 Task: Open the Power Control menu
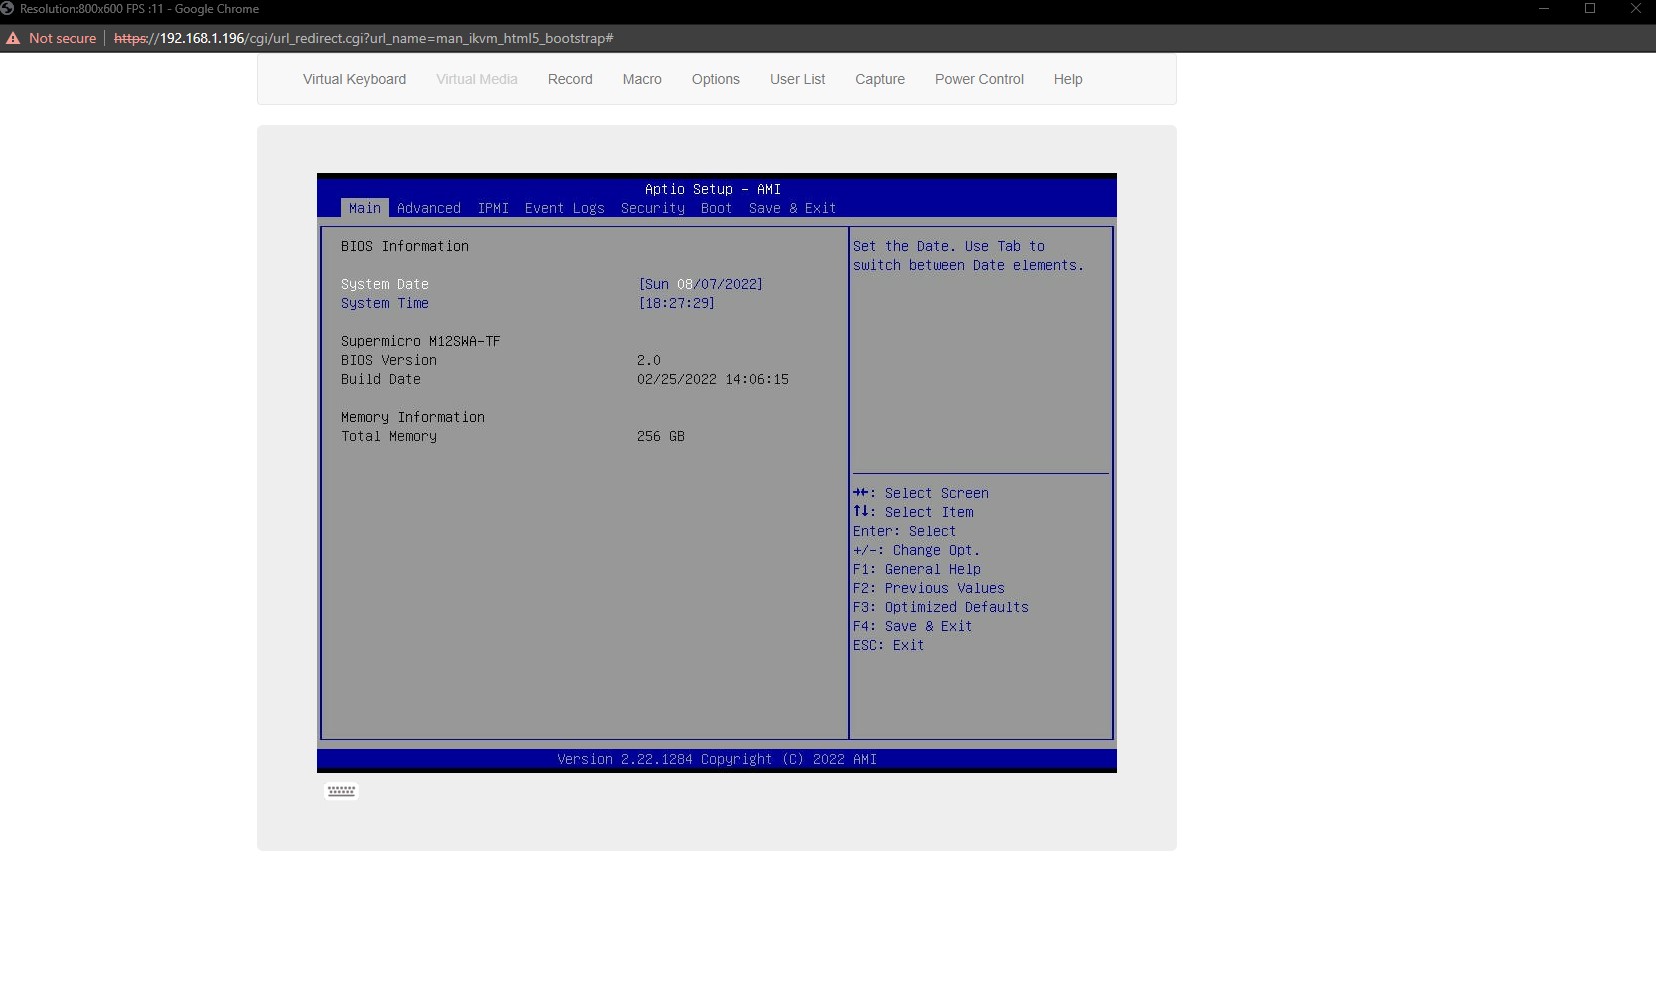(x=979, y=79)
